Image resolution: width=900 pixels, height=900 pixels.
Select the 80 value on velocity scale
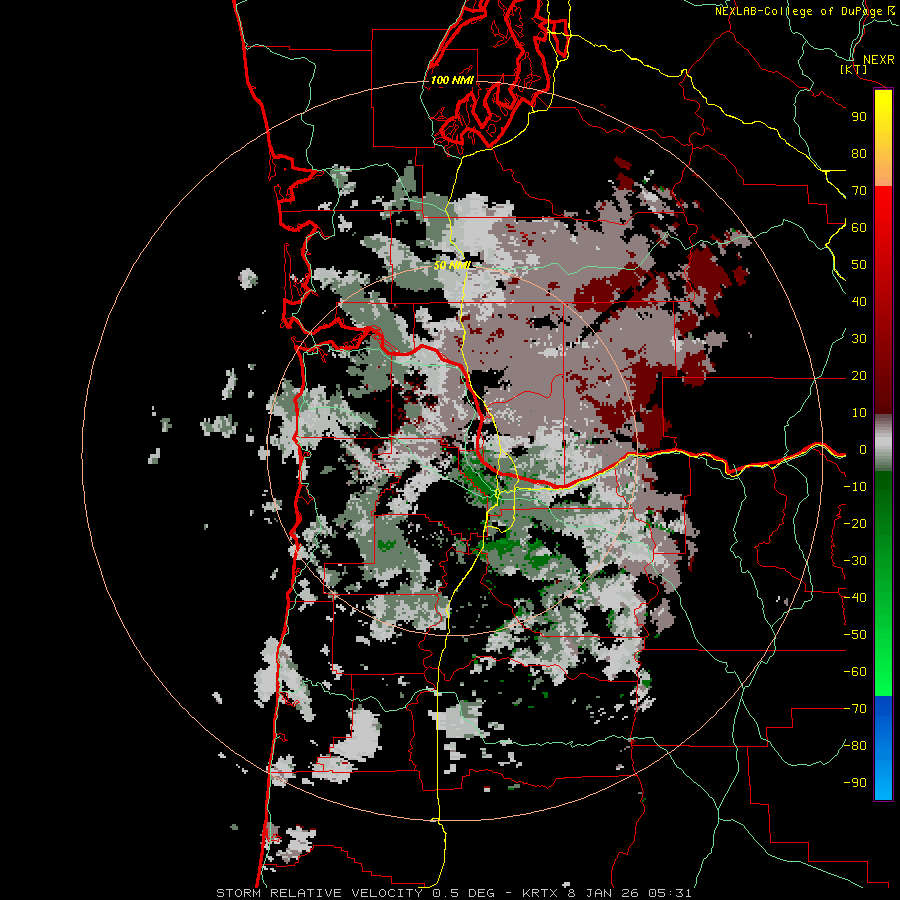click(x=859, y=154)
